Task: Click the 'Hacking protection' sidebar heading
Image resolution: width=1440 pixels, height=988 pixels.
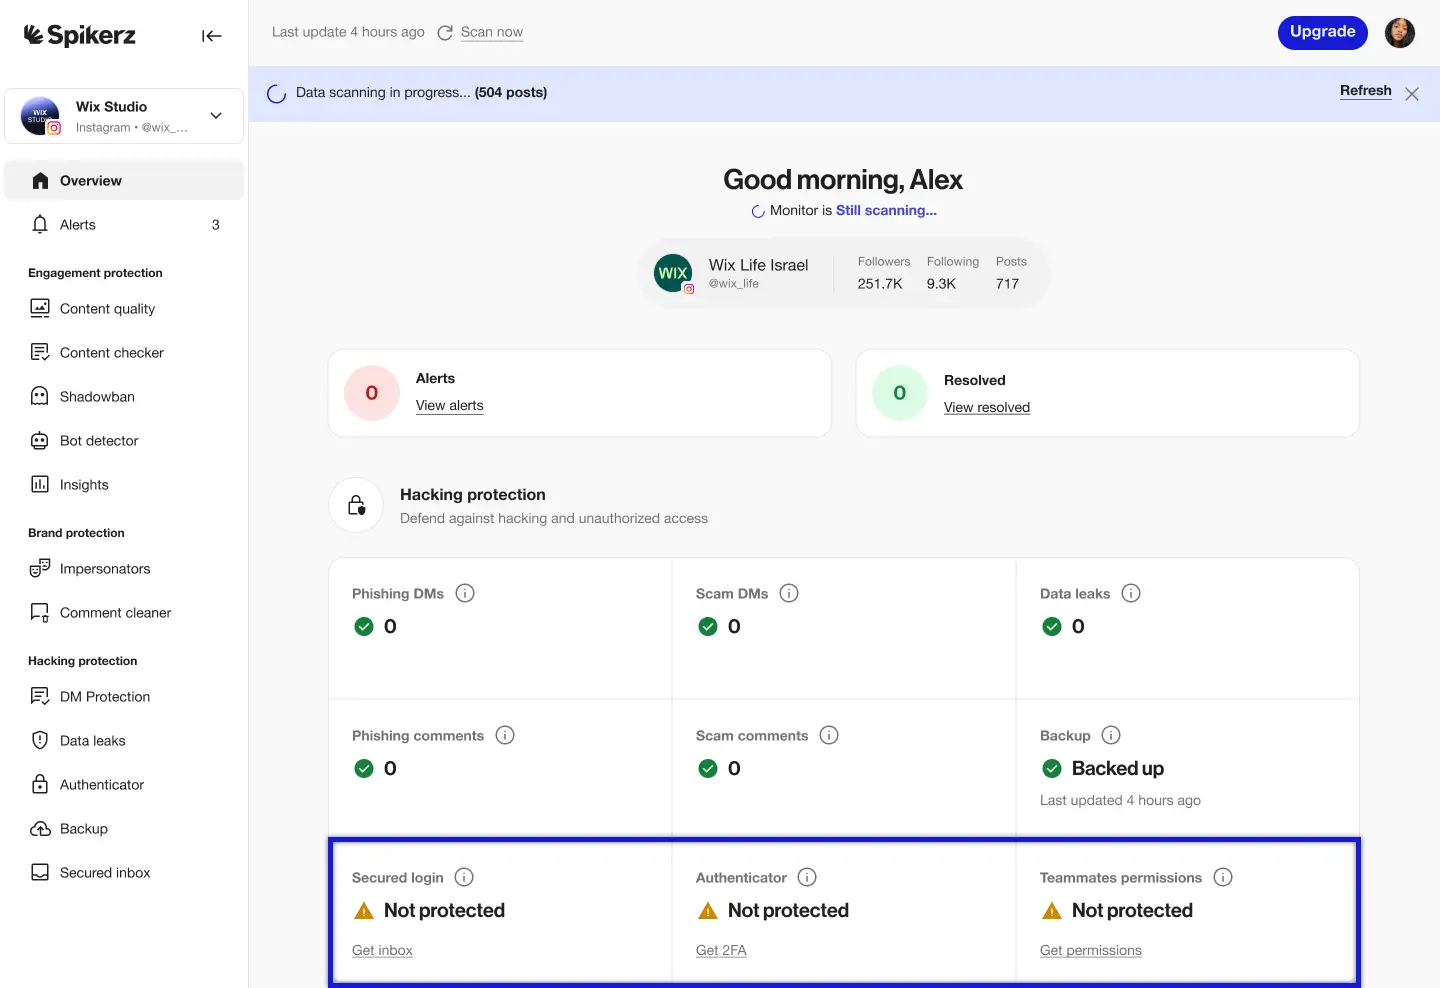Action: click(83, 661)
